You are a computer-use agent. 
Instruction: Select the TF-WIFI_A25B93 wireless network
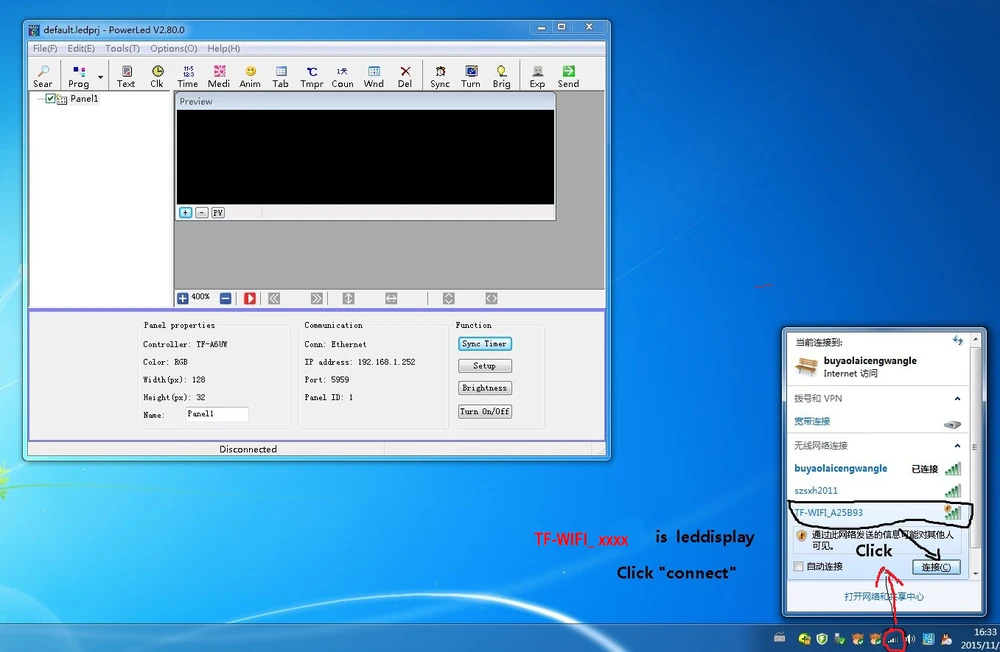(x=878, y=512)
